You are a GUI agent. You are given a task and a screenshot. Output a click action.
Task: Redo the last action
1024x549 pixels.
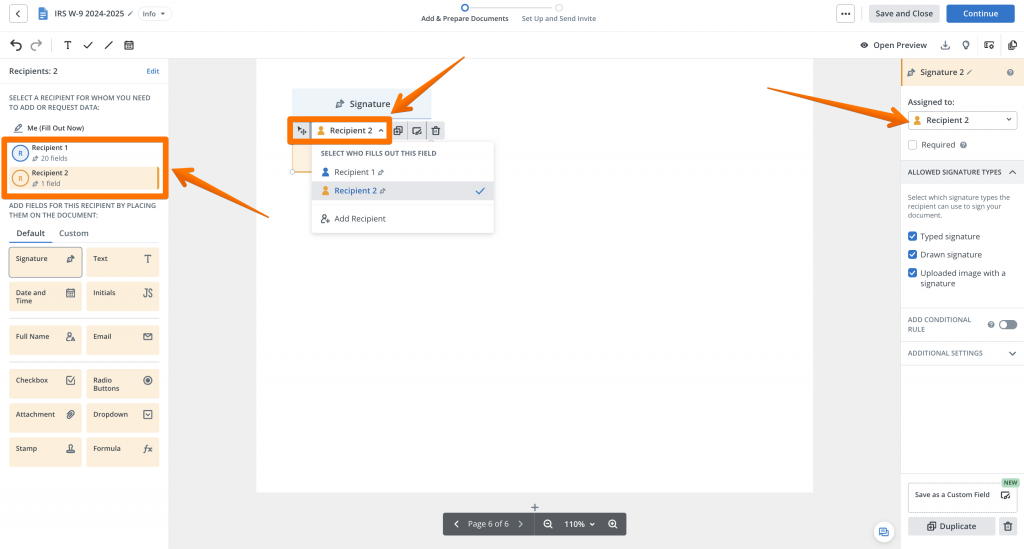coord(37,45)
